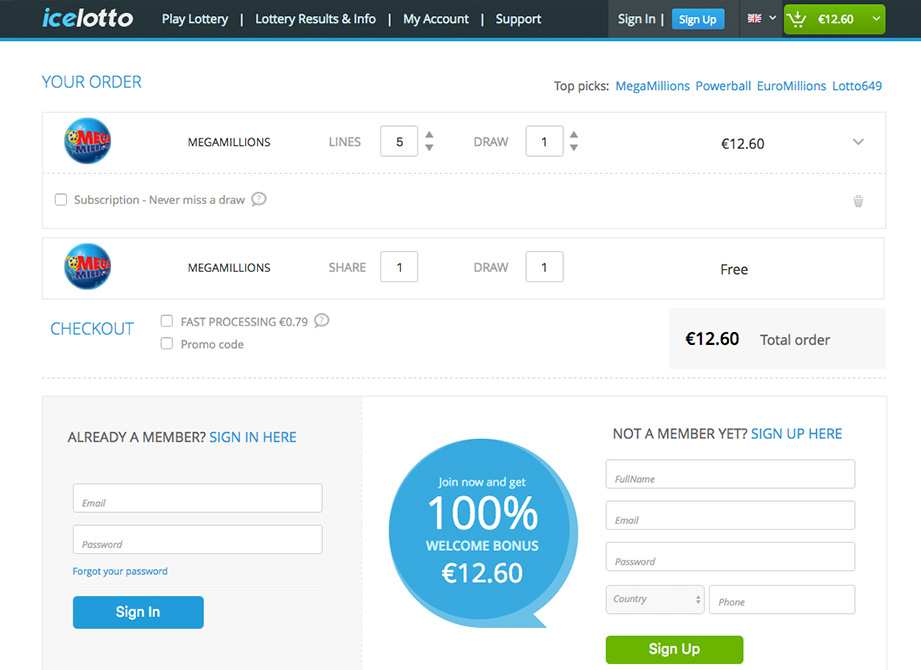Enable Subscription - Never miss a draw
Image resolution: width=921 pixels, height=670 pixels.
pos(60,200)
